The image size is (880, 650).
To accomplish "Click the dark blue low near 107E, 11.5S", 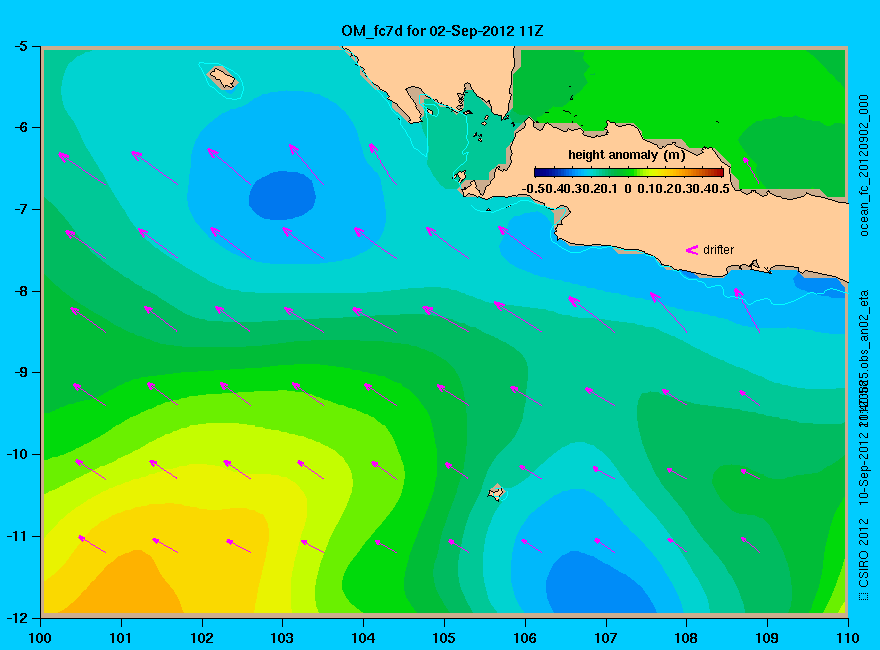I will pos(598,585).
